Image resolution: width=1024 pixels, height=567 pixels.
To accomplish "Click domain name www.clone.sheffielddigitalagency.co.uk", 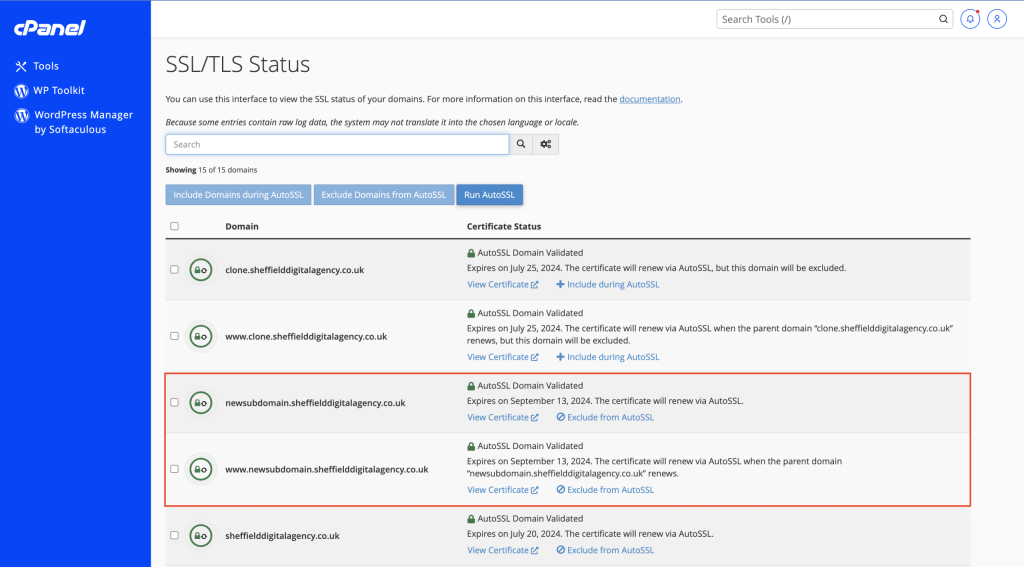I will [306, 336].
